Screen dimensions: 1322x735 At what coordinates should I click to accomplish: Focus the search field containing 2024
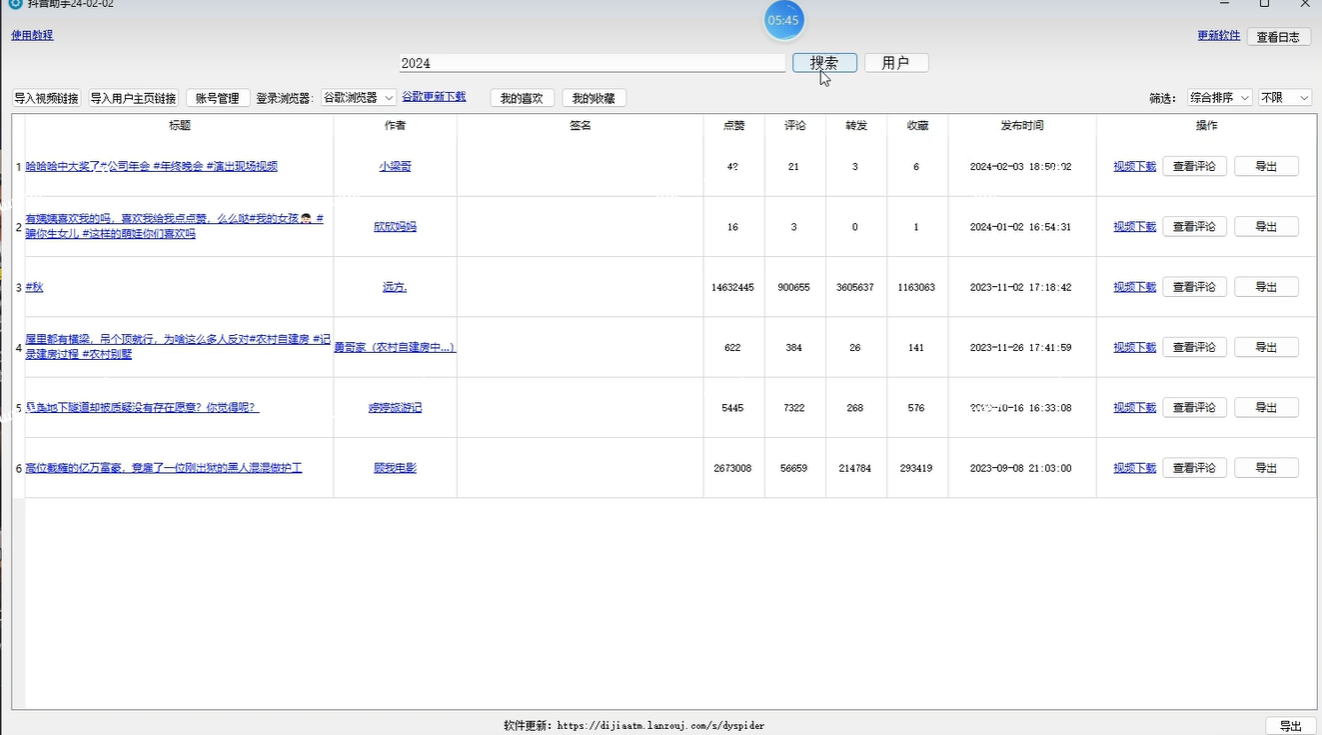[592, 63]
